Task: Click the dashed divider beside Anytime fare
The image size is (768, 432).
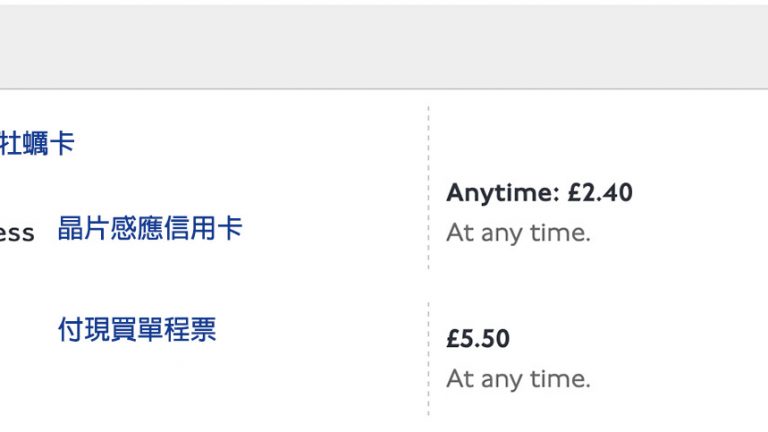Action: (x=429, y=190)
